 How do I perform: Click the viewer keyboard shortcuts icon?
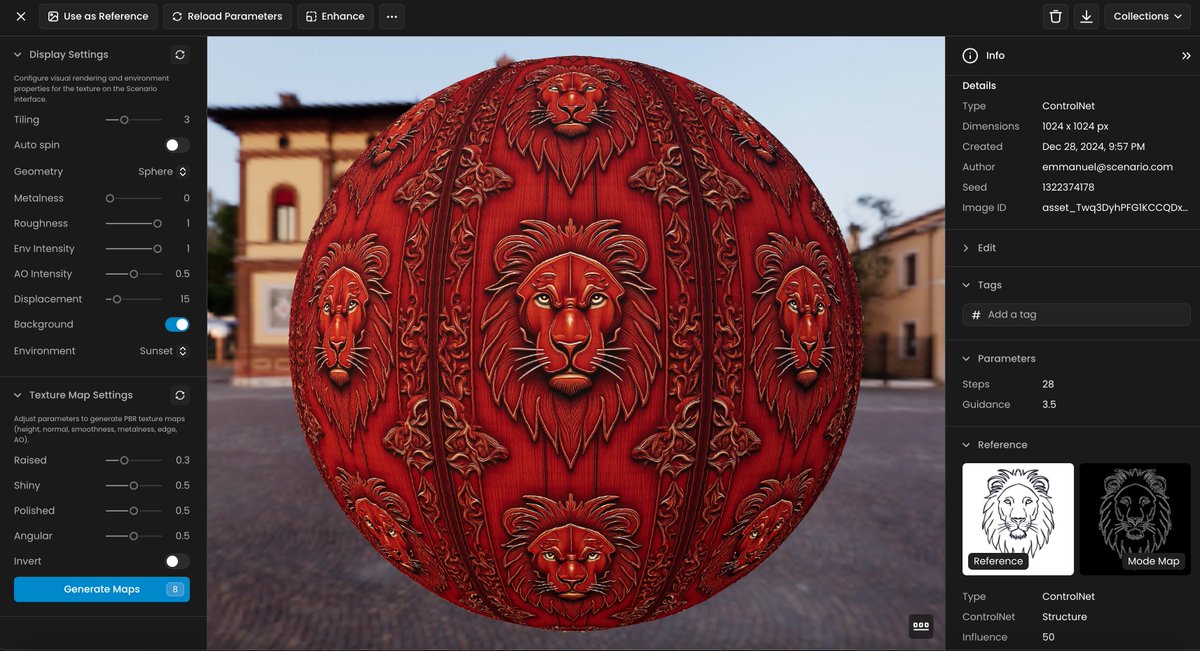pos(921,626)
